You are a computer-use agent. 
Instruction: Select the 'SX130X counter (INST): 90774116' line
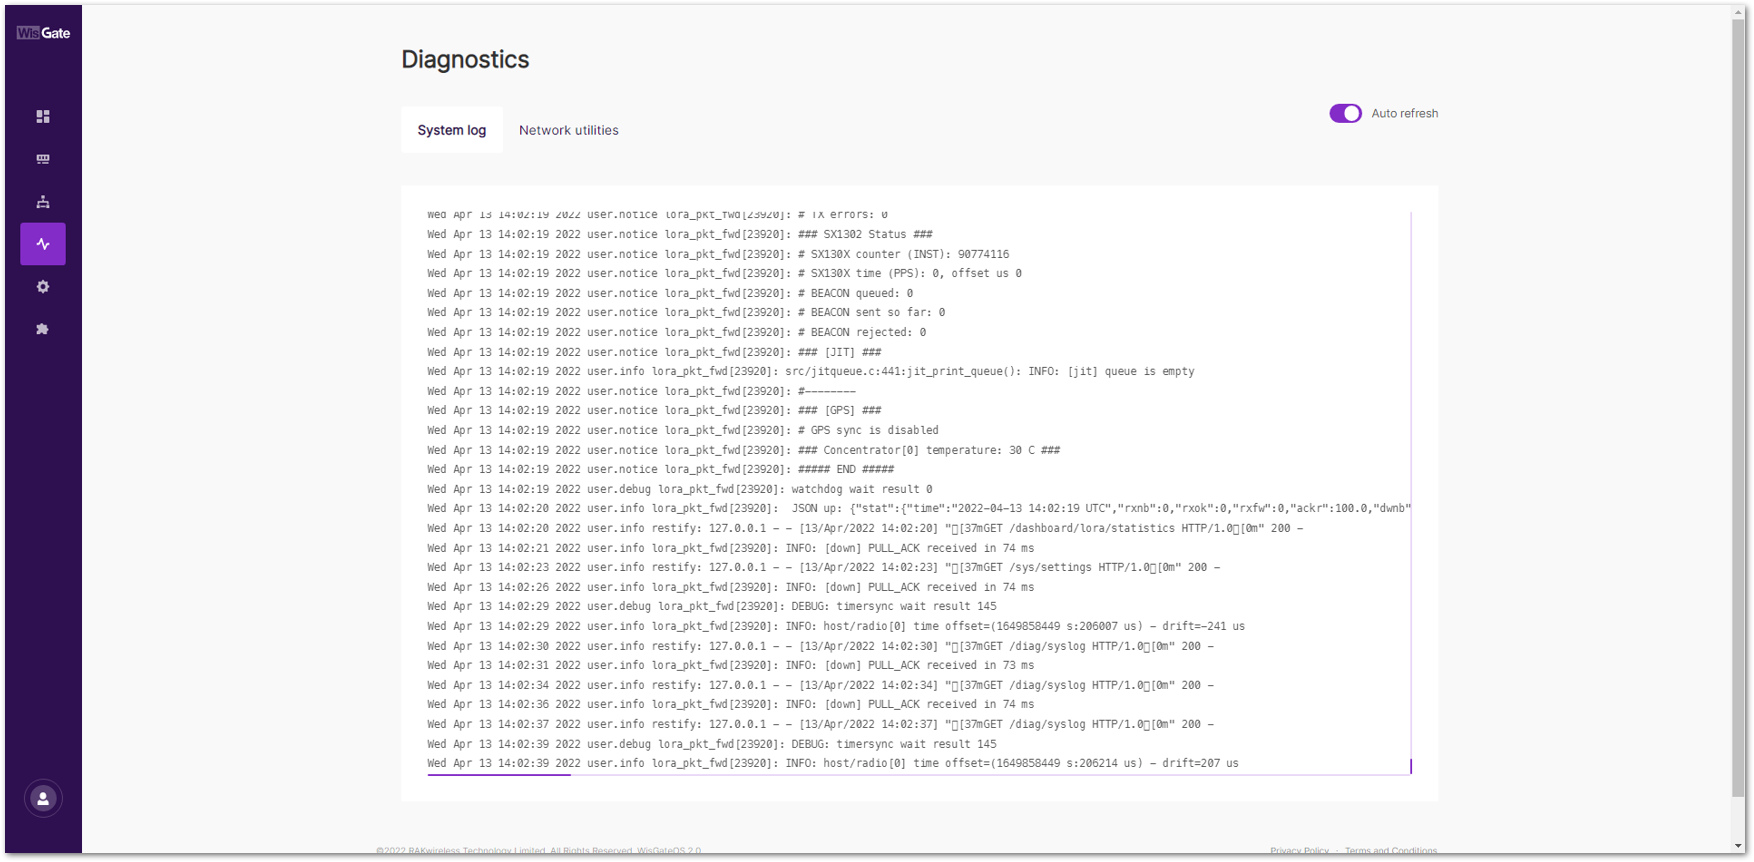coord(718,254)
